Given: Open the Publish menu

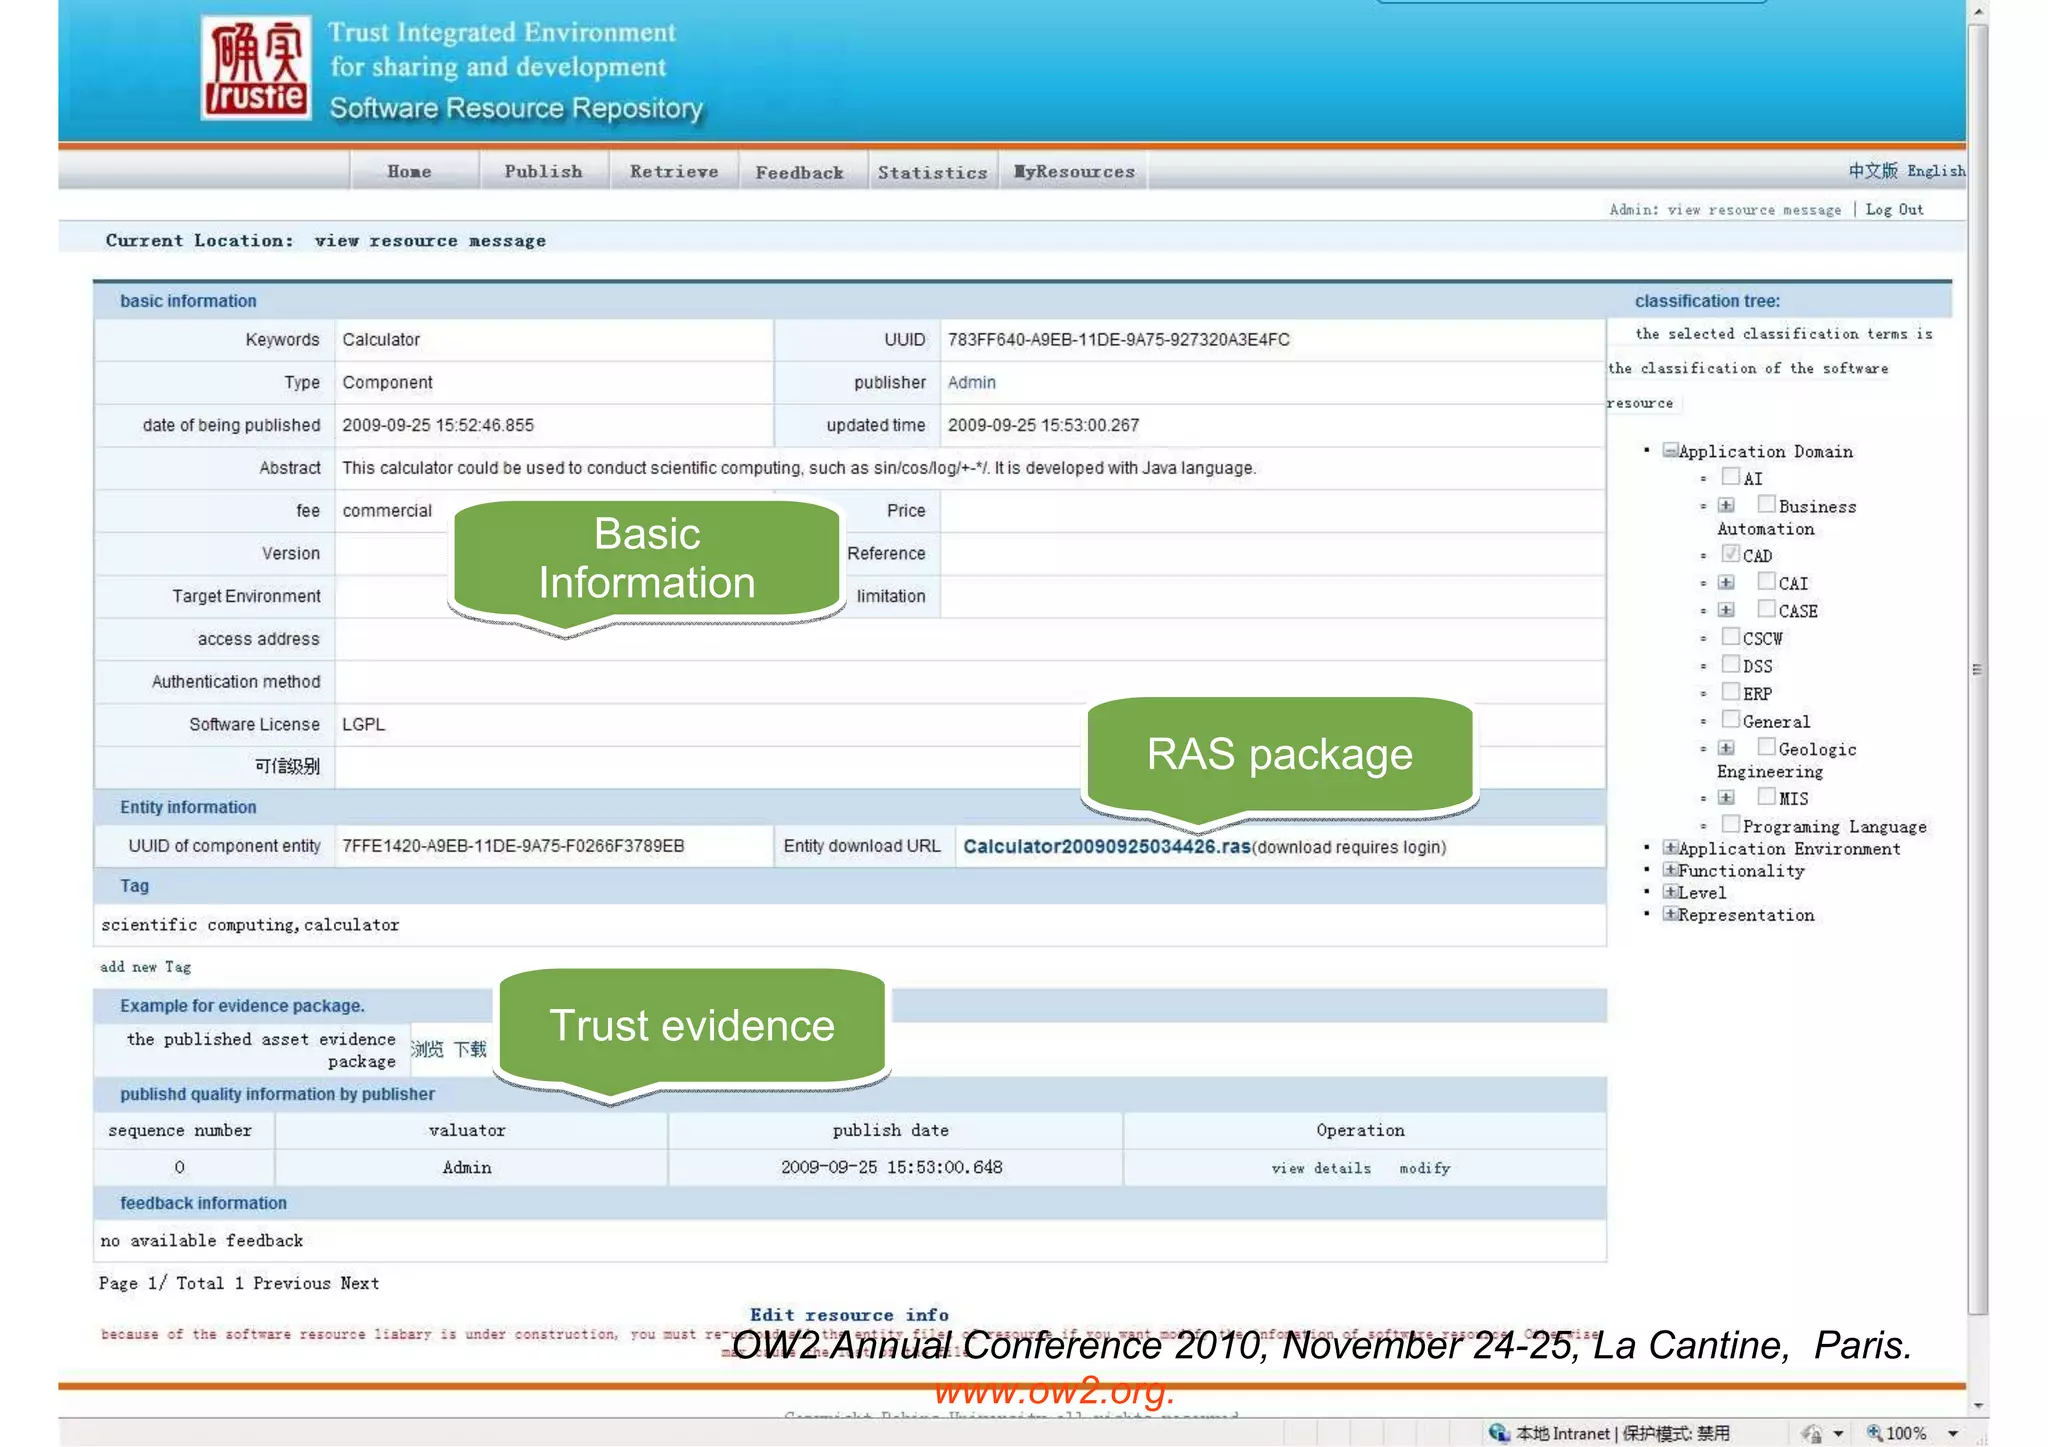Looking at the screenshot, I should [543, 172].
